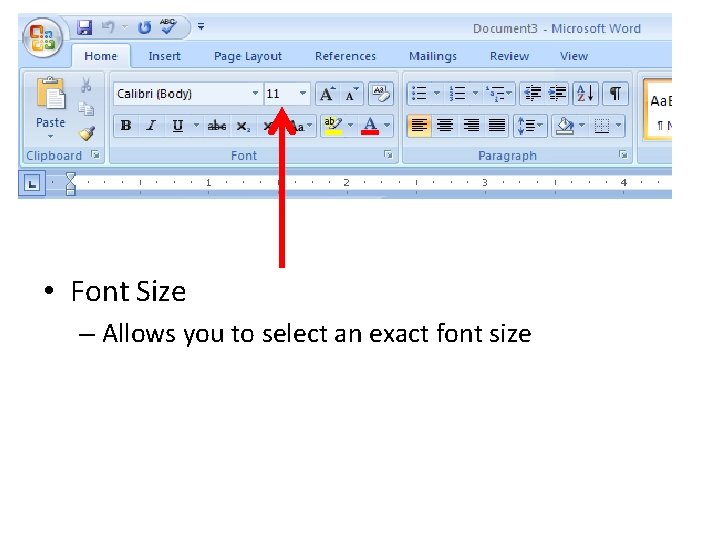This screenshot has width=720, height=540.
Task: Open the Office button menu
Action: tap(43, 38)
